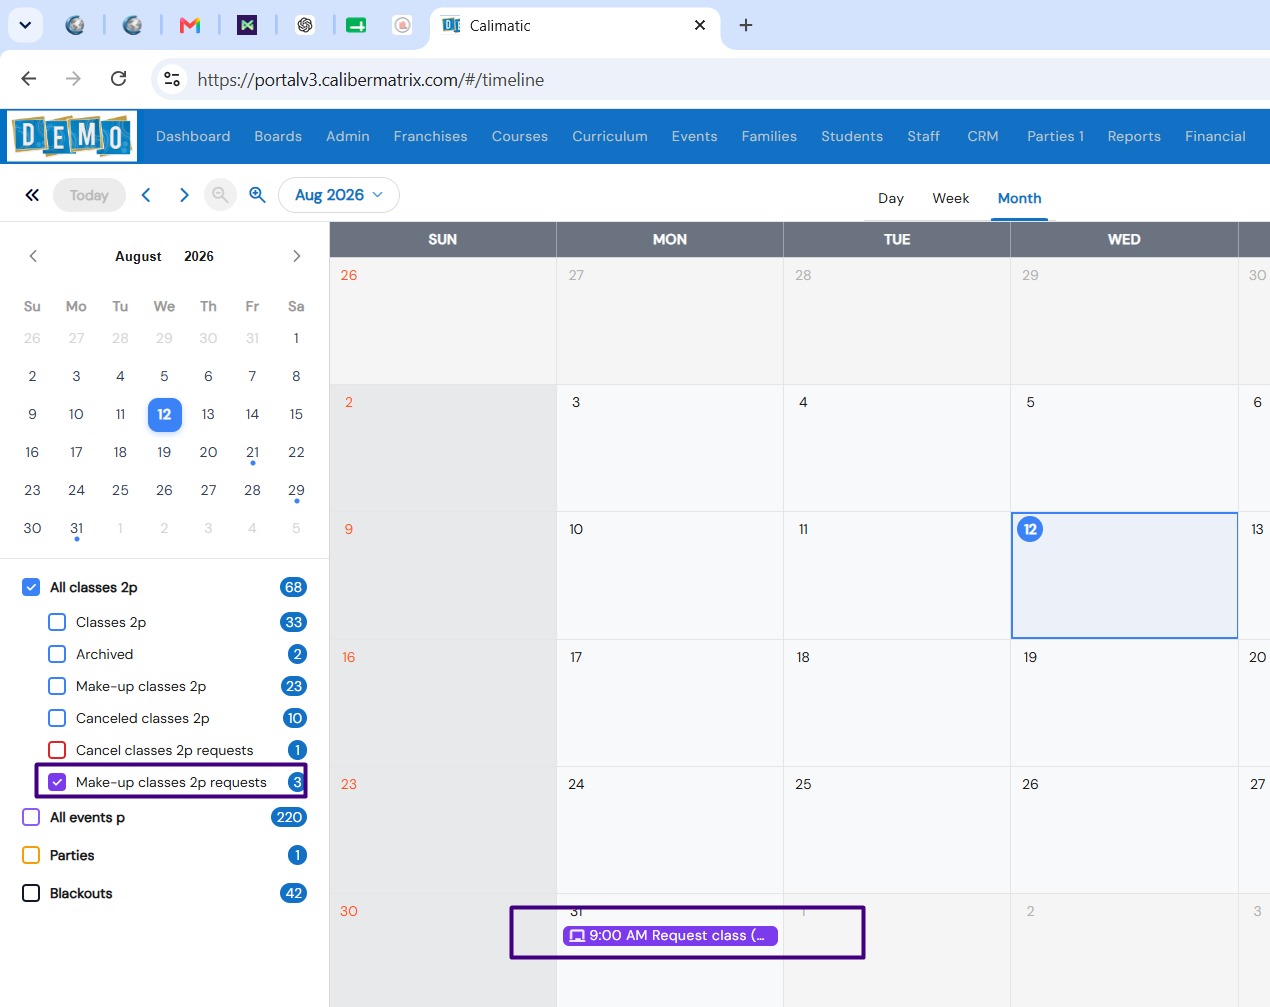The image size is (1270, 1007).
Task: Switch to the Gmail browser tab
Action: coord(190,25)
